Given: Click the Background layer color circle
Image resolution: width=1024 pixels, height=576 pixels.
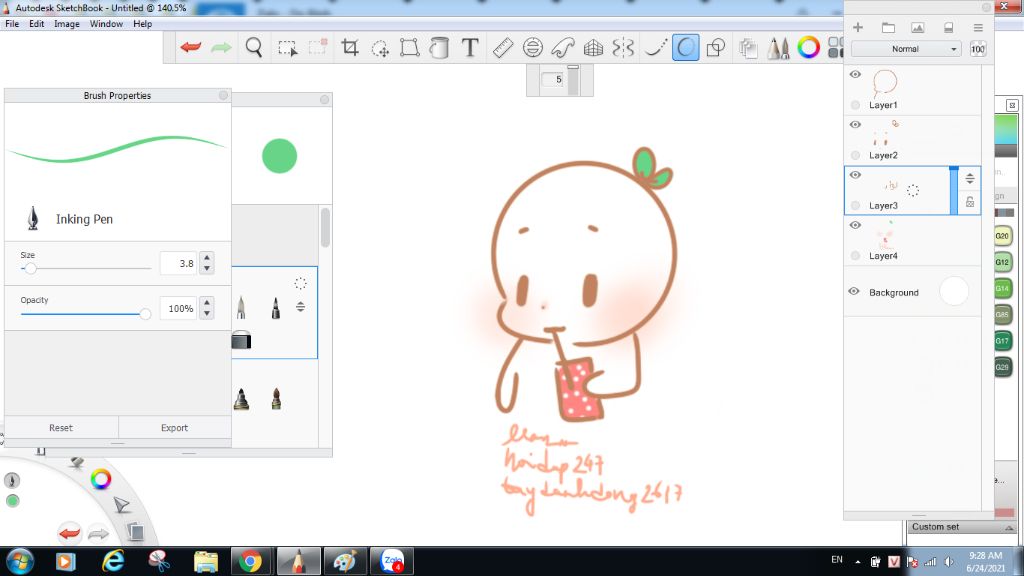Looking at the screenshot, I should pos(953,291).
